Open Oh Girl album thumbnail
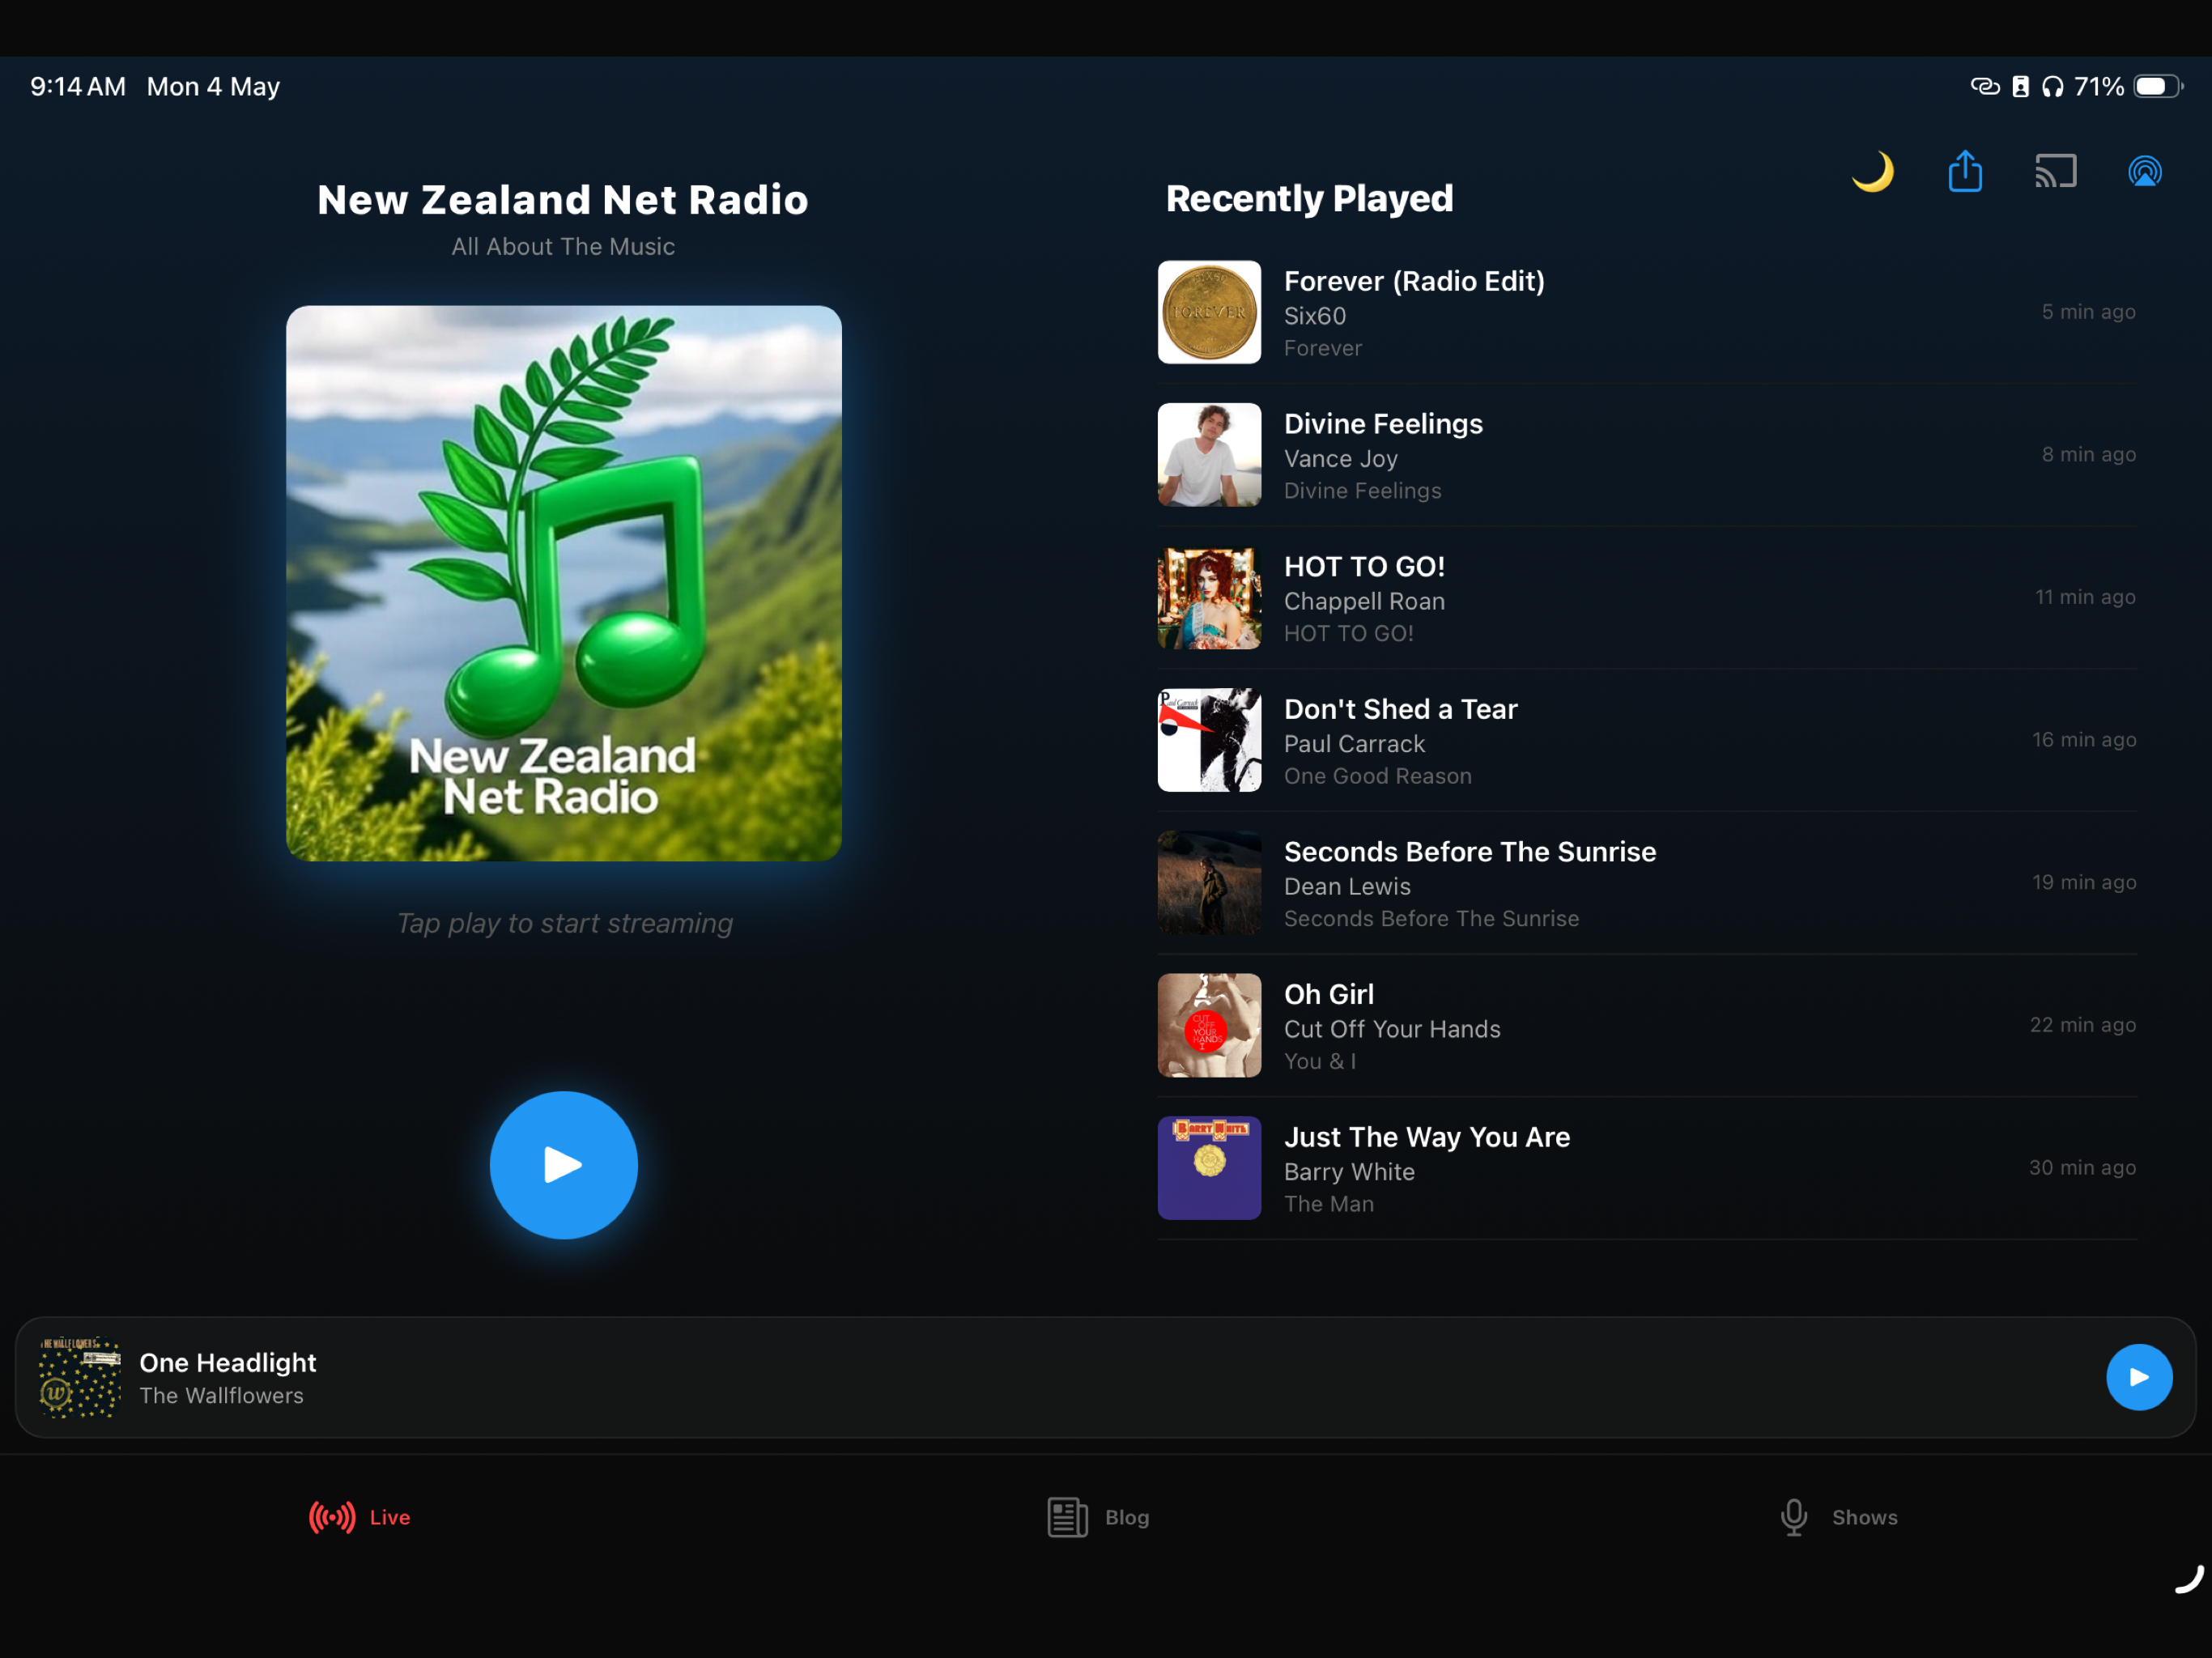The width and height of the screenshot is (2212, 1658). 1209,1025
